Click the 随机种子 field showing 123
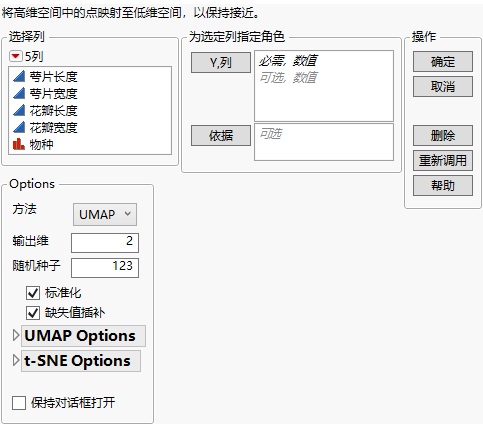 [105, 268]
